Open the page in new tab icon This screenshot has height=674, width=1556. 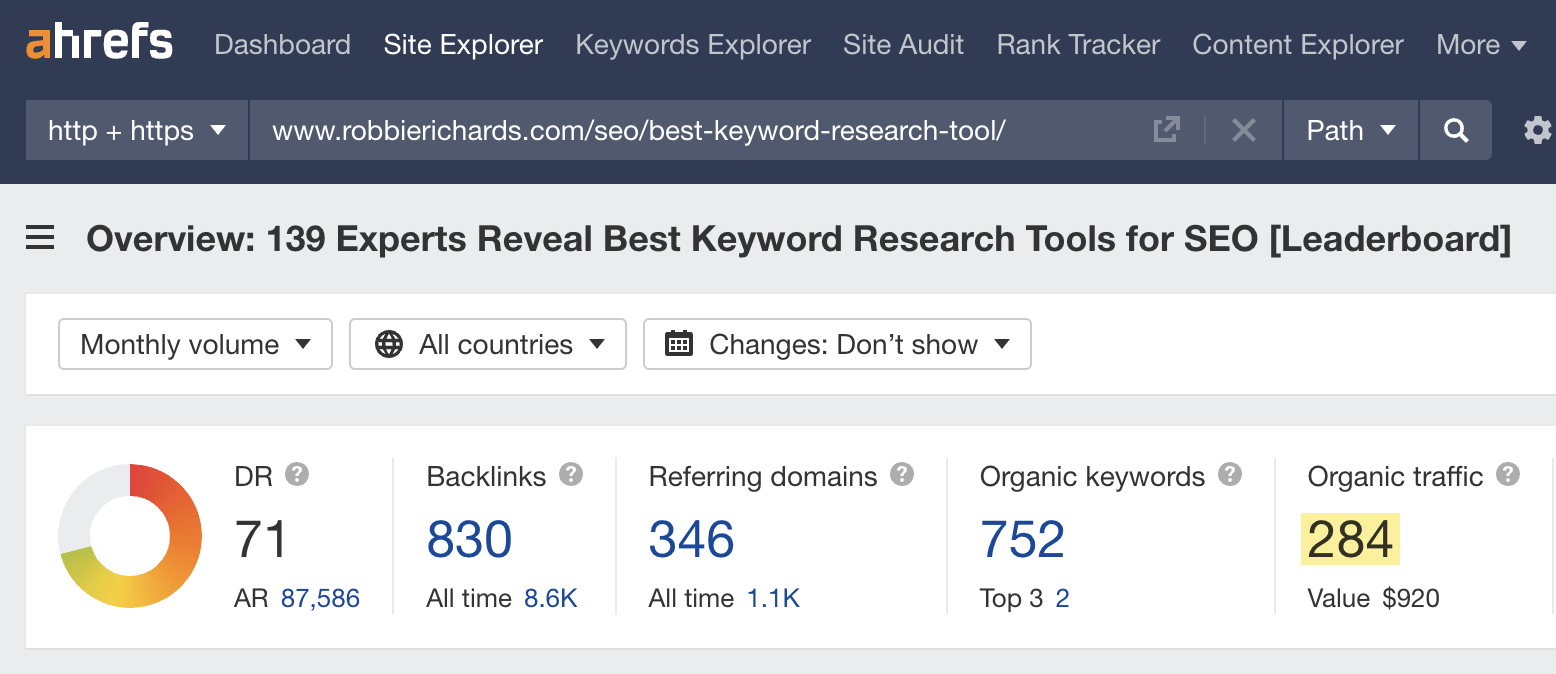(x=1166, y=130)
